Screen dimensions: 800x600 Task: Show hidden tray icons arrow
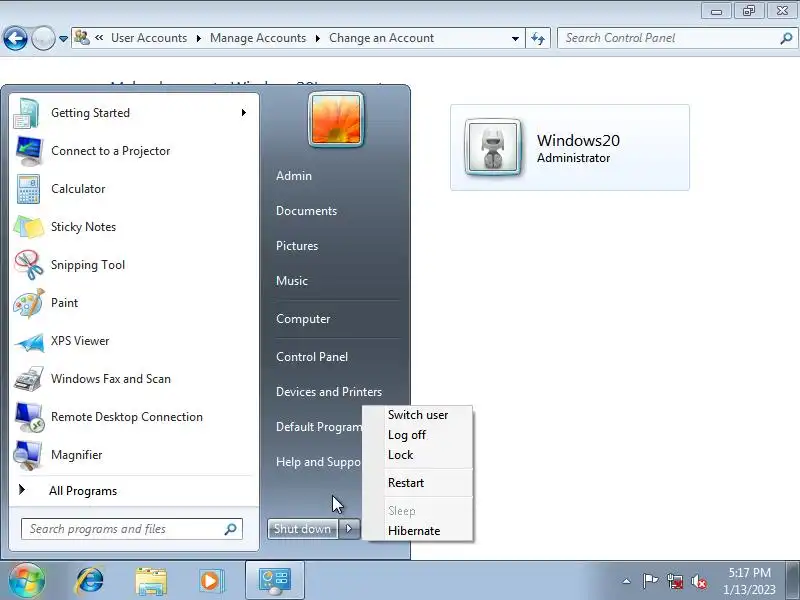[627, 581]
